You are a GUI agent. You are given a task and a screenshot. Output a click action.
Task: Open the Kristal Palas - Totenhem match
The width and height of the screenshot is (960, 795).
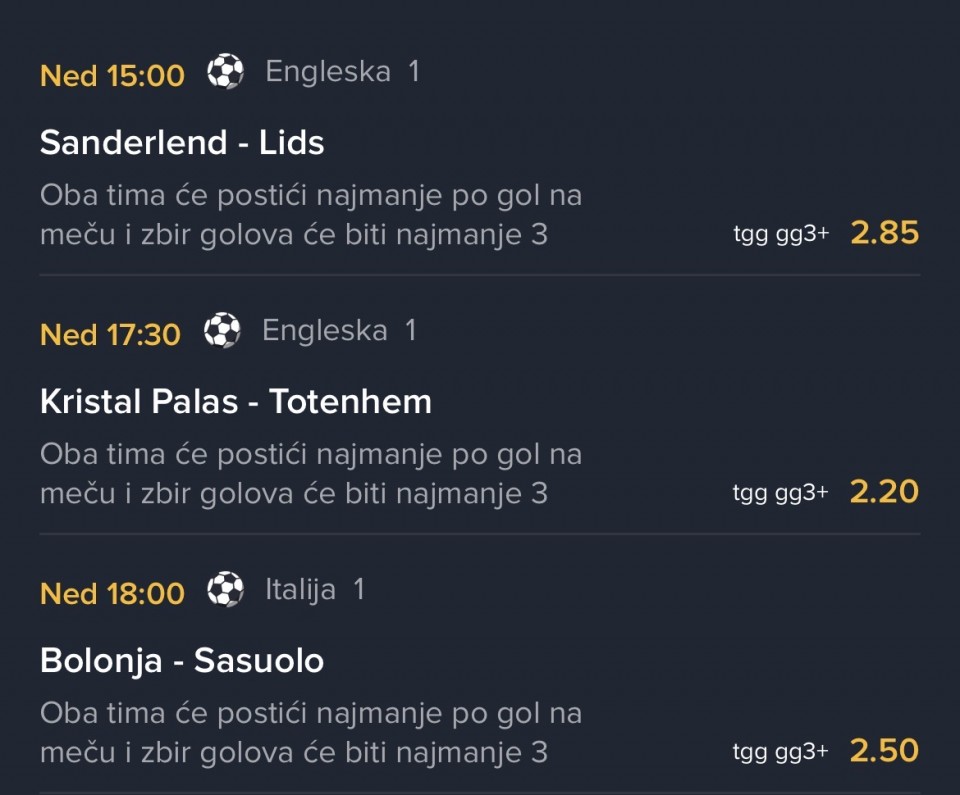point(236,402)
